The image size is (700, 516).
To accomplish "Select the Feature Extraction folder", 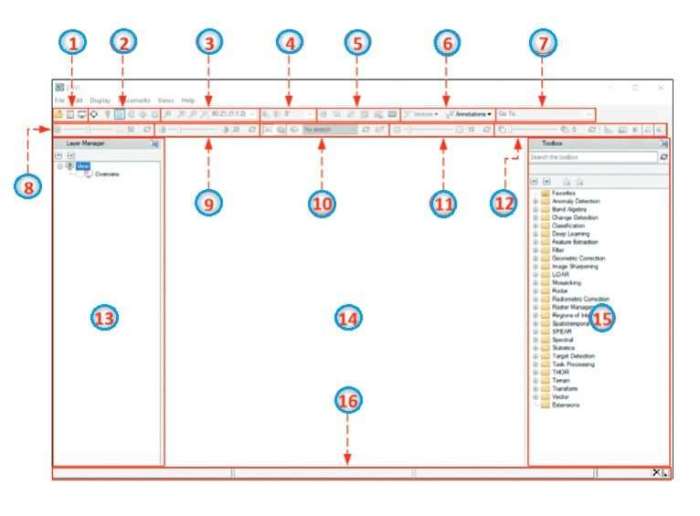I will (575, 242).
